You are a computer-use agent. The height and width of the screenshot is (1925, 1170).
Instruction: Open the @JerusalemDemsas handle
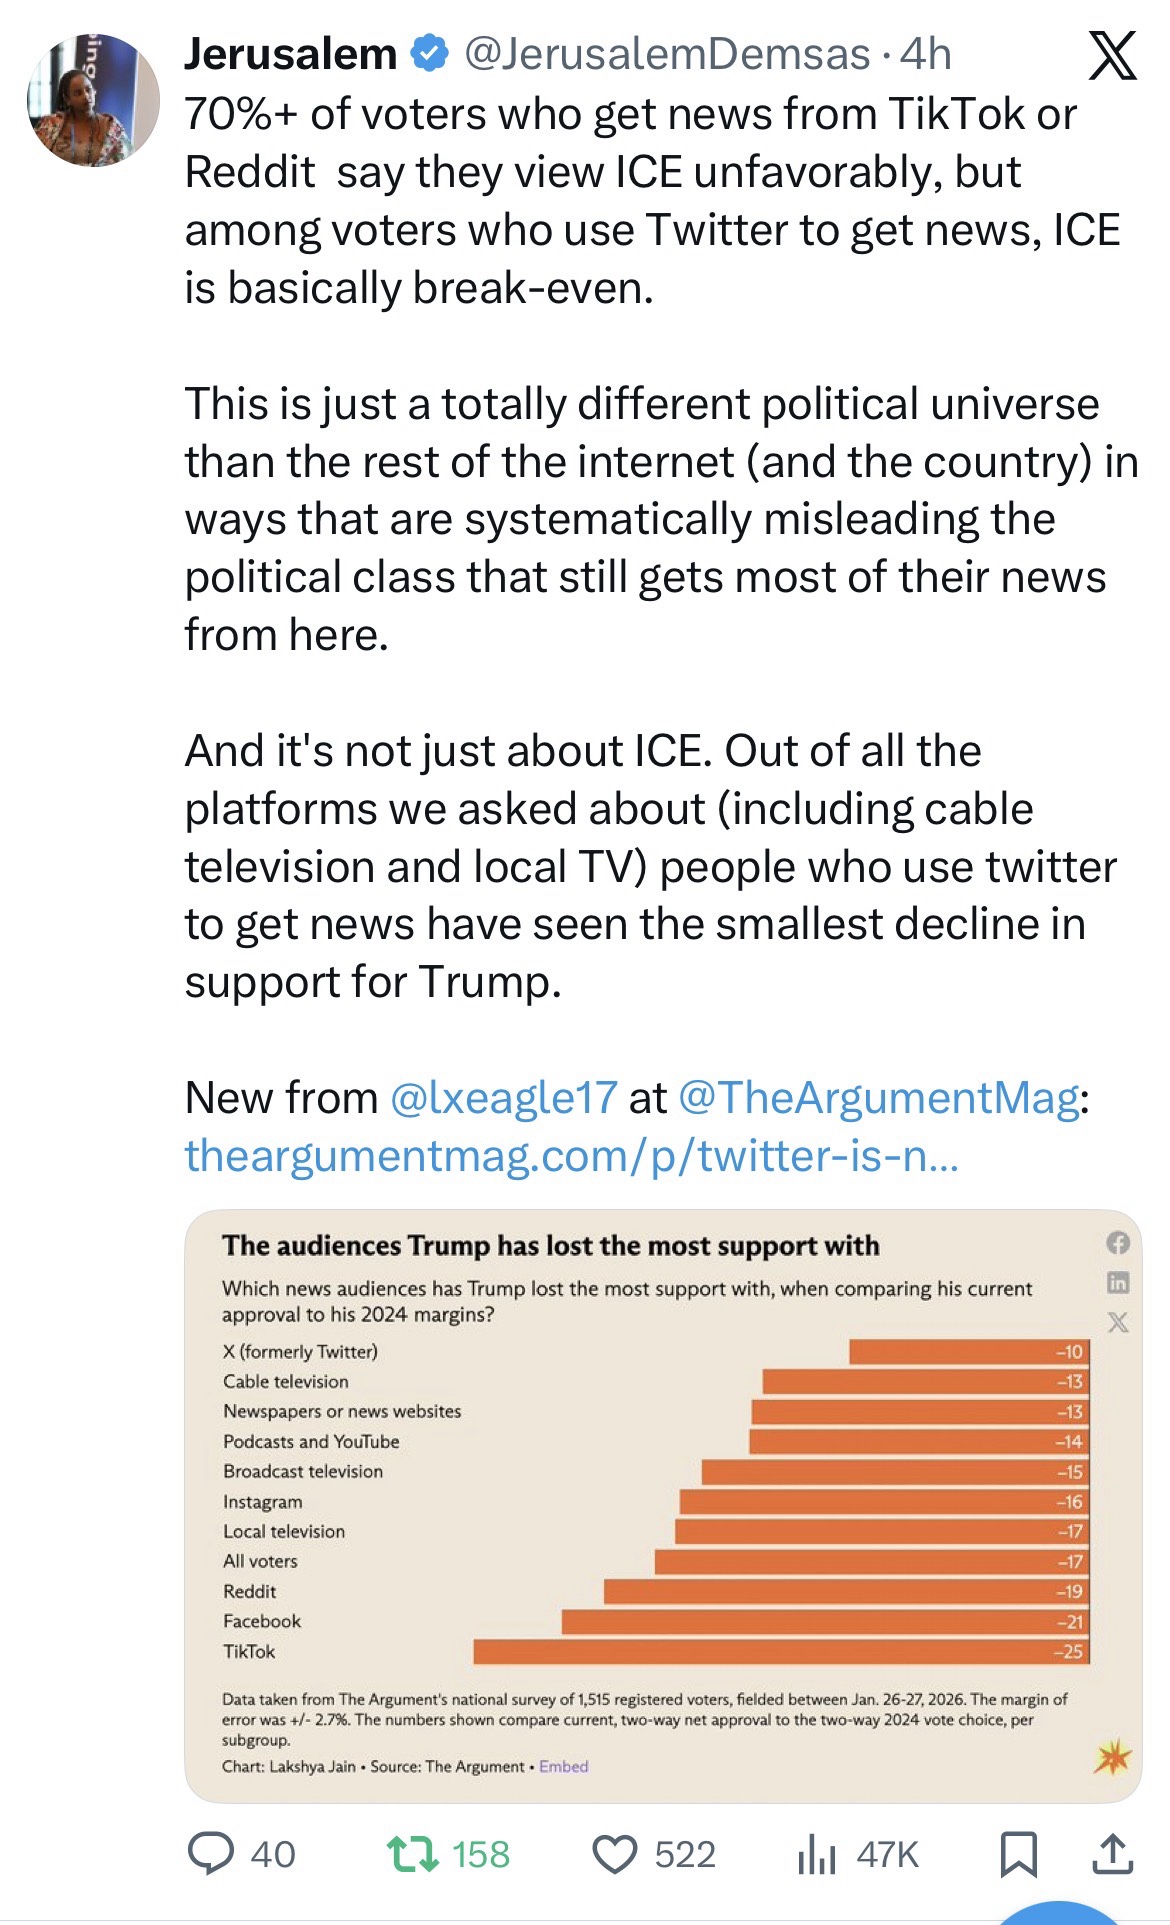[667, 54]
